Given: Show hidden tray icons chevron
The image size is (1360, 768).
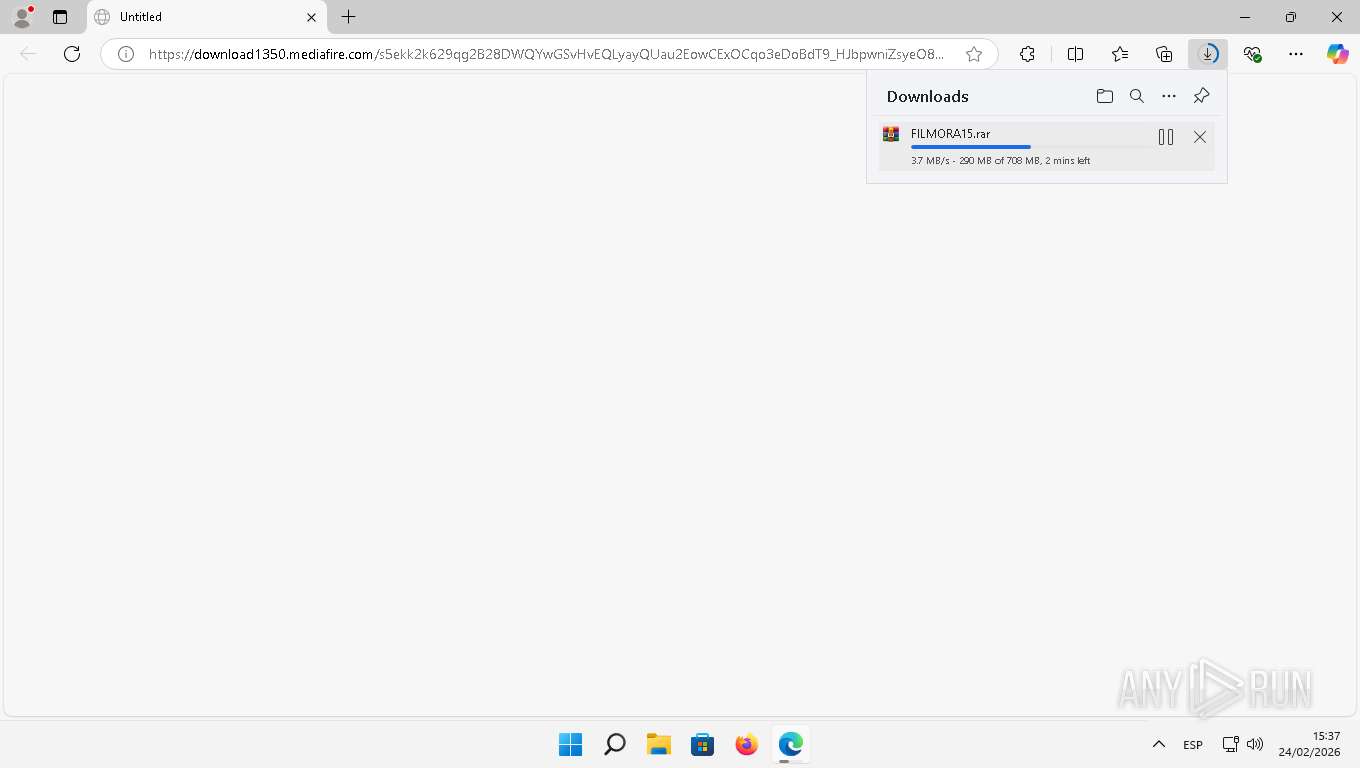Looking at the screenshot, I should click(1158, 744).
